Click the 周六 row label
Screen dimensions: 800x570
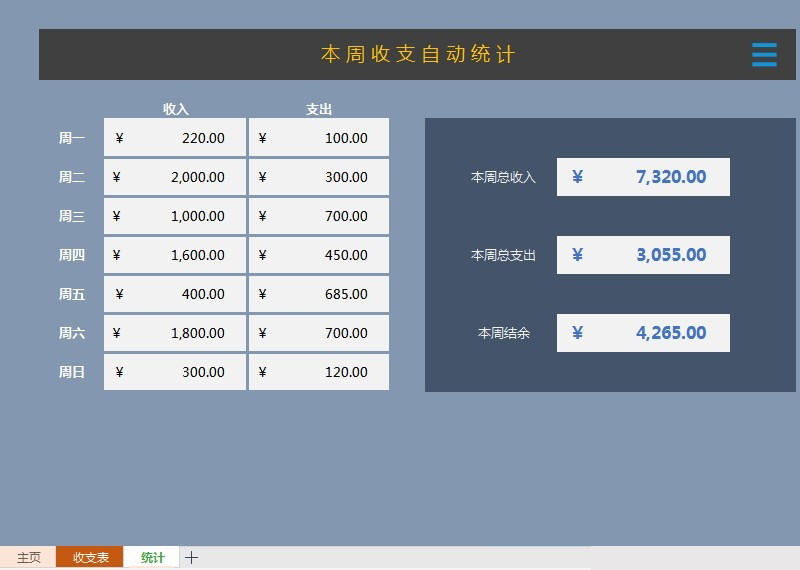(72, 333)
